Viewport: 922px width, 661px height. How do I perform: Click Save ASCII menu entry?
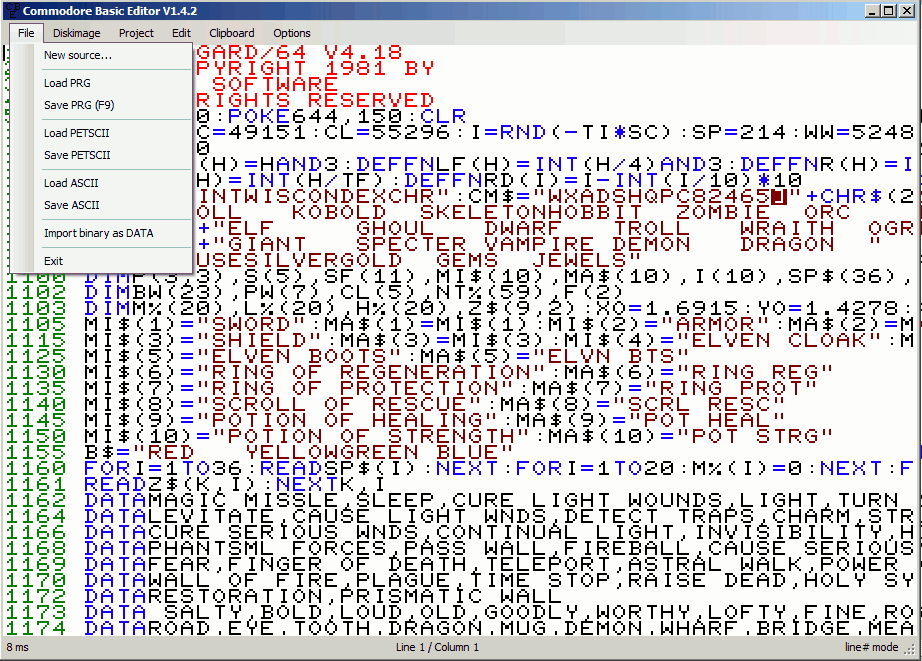click(71, 205)
